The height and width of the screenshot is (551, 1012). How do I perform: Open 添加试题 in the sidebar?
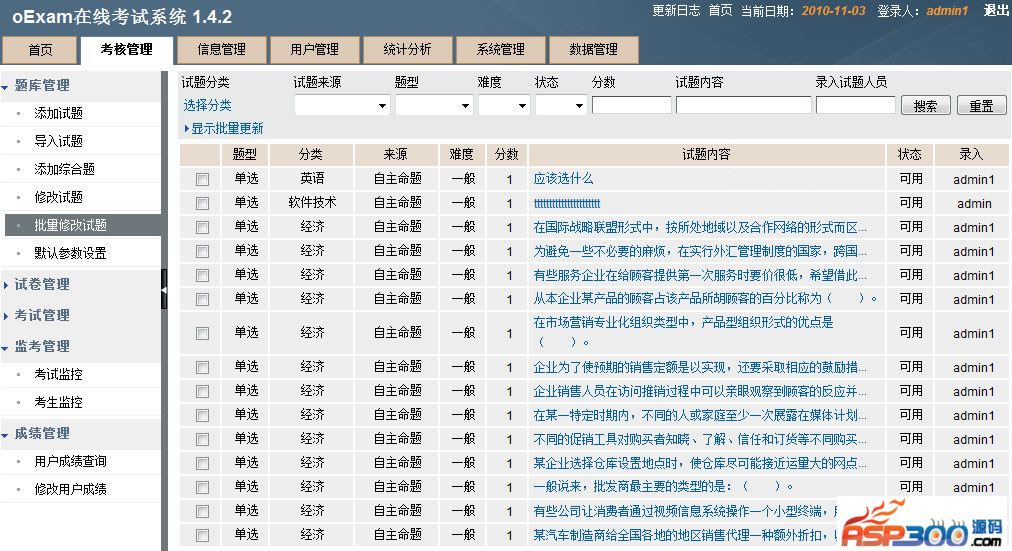pyautogui.click(x=59, y=114)
